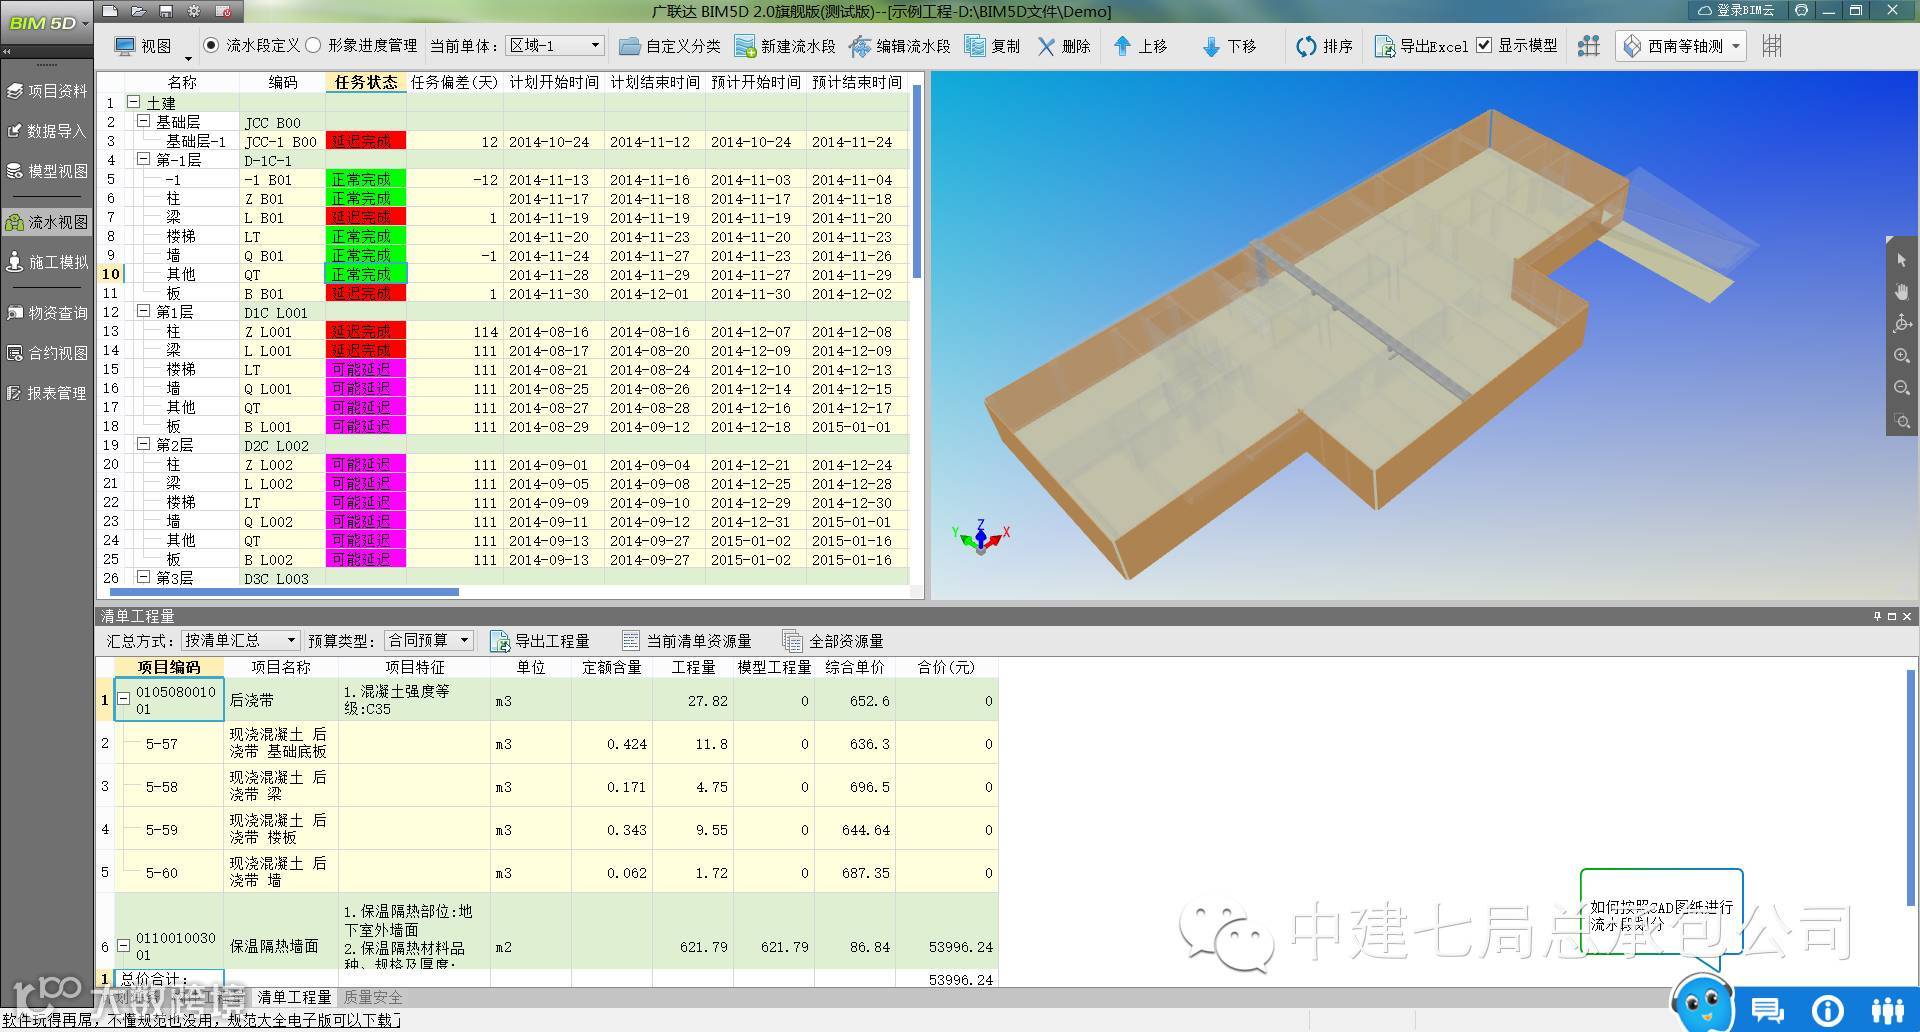The image size is (1920, 1032).
Task: Click the 排序 sort toolbar button
Action: 1324,46
